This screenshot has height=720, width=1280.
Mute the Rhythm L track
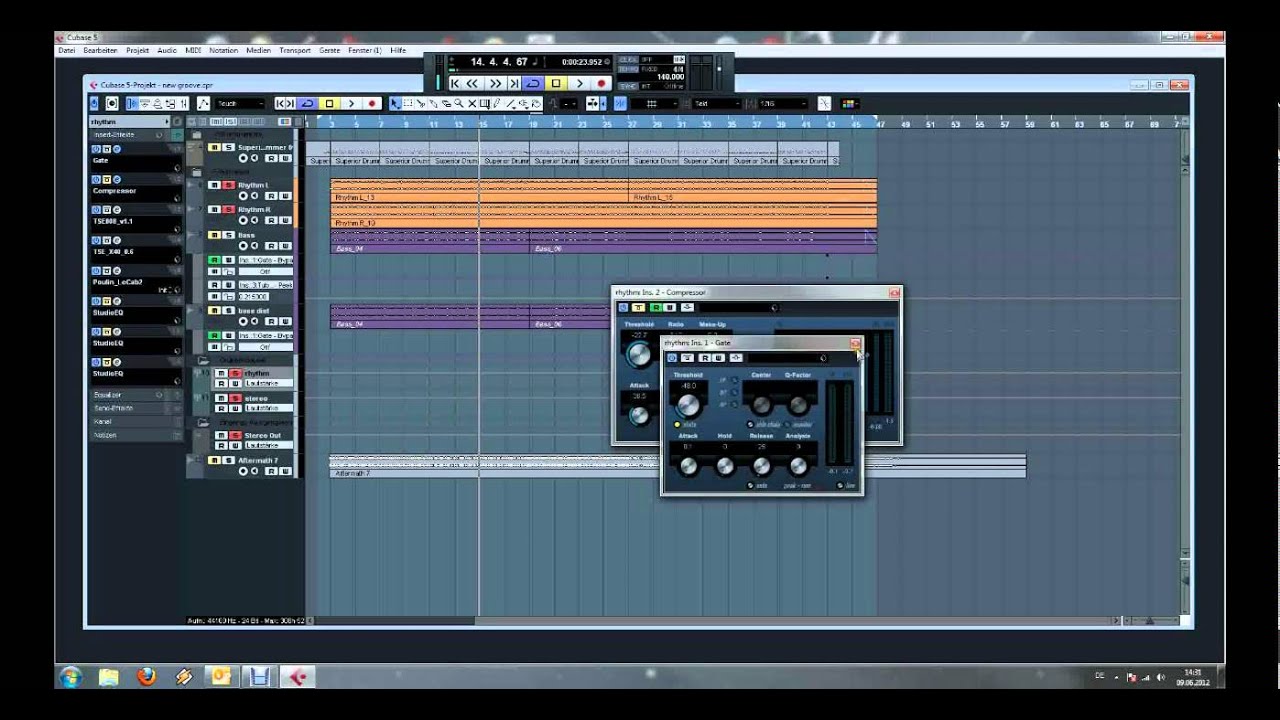214,185
